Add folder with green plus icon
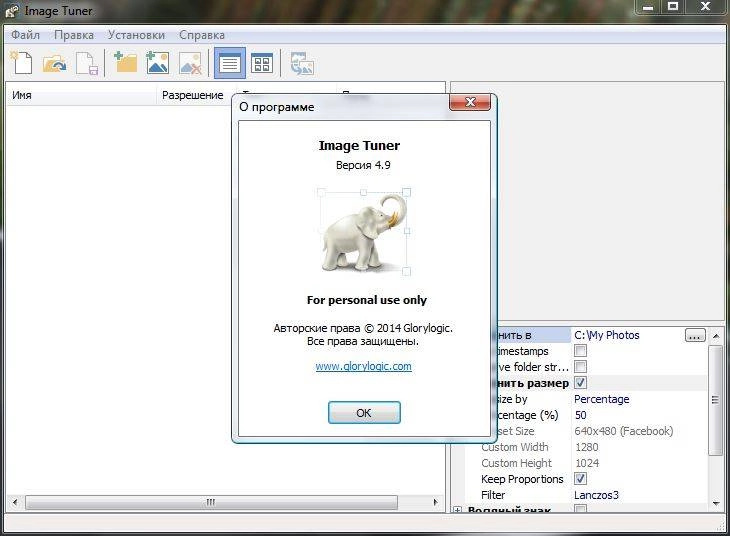Image resolution: width=730 pixels, height=536 pixels. tap(126, 63)
